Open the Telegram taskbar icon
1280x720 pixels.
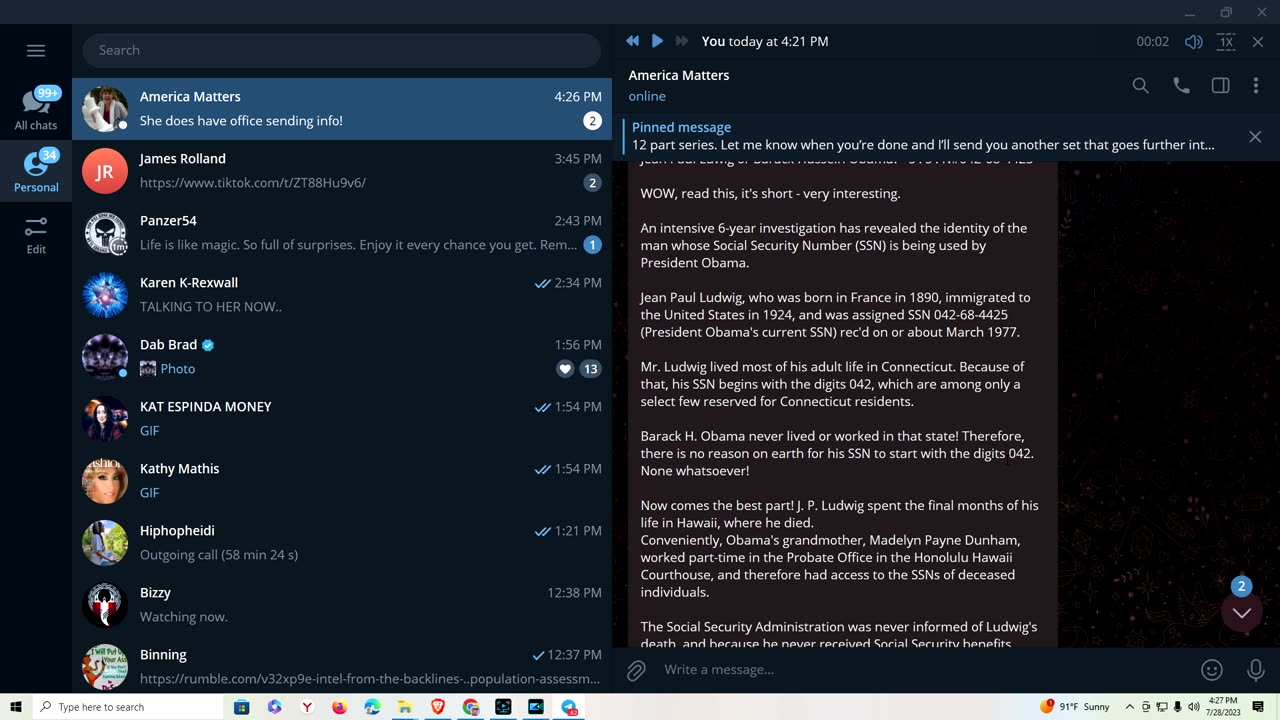click(x=569, y=707)
